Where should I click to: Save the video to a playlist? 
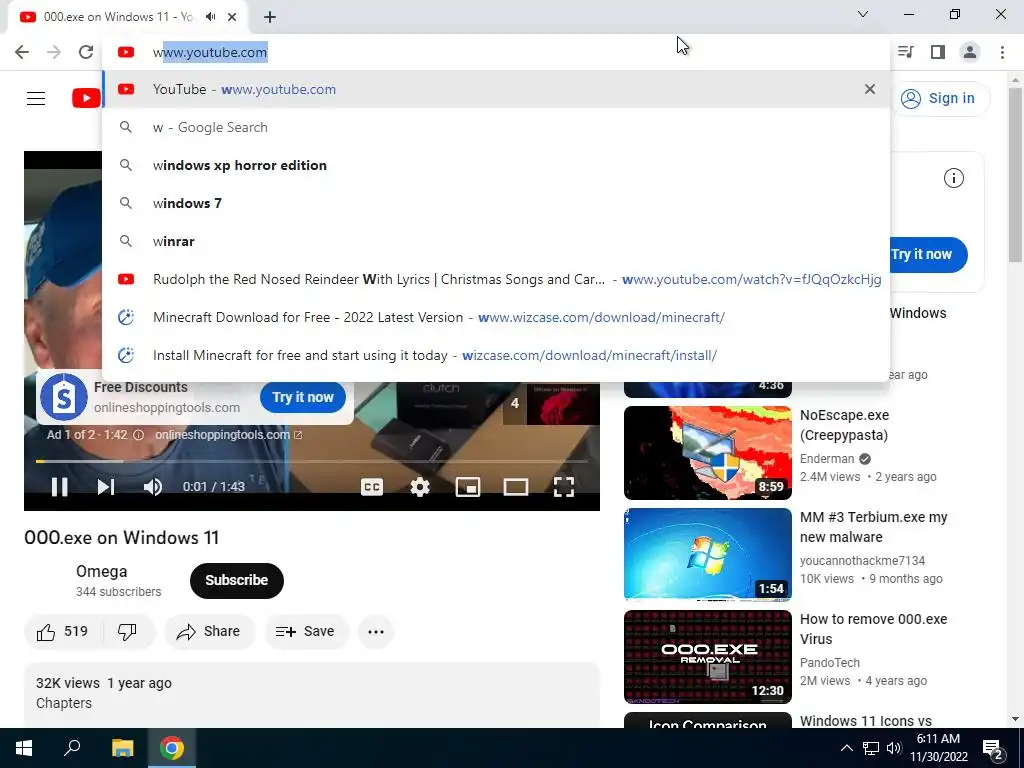pos(306,632)
